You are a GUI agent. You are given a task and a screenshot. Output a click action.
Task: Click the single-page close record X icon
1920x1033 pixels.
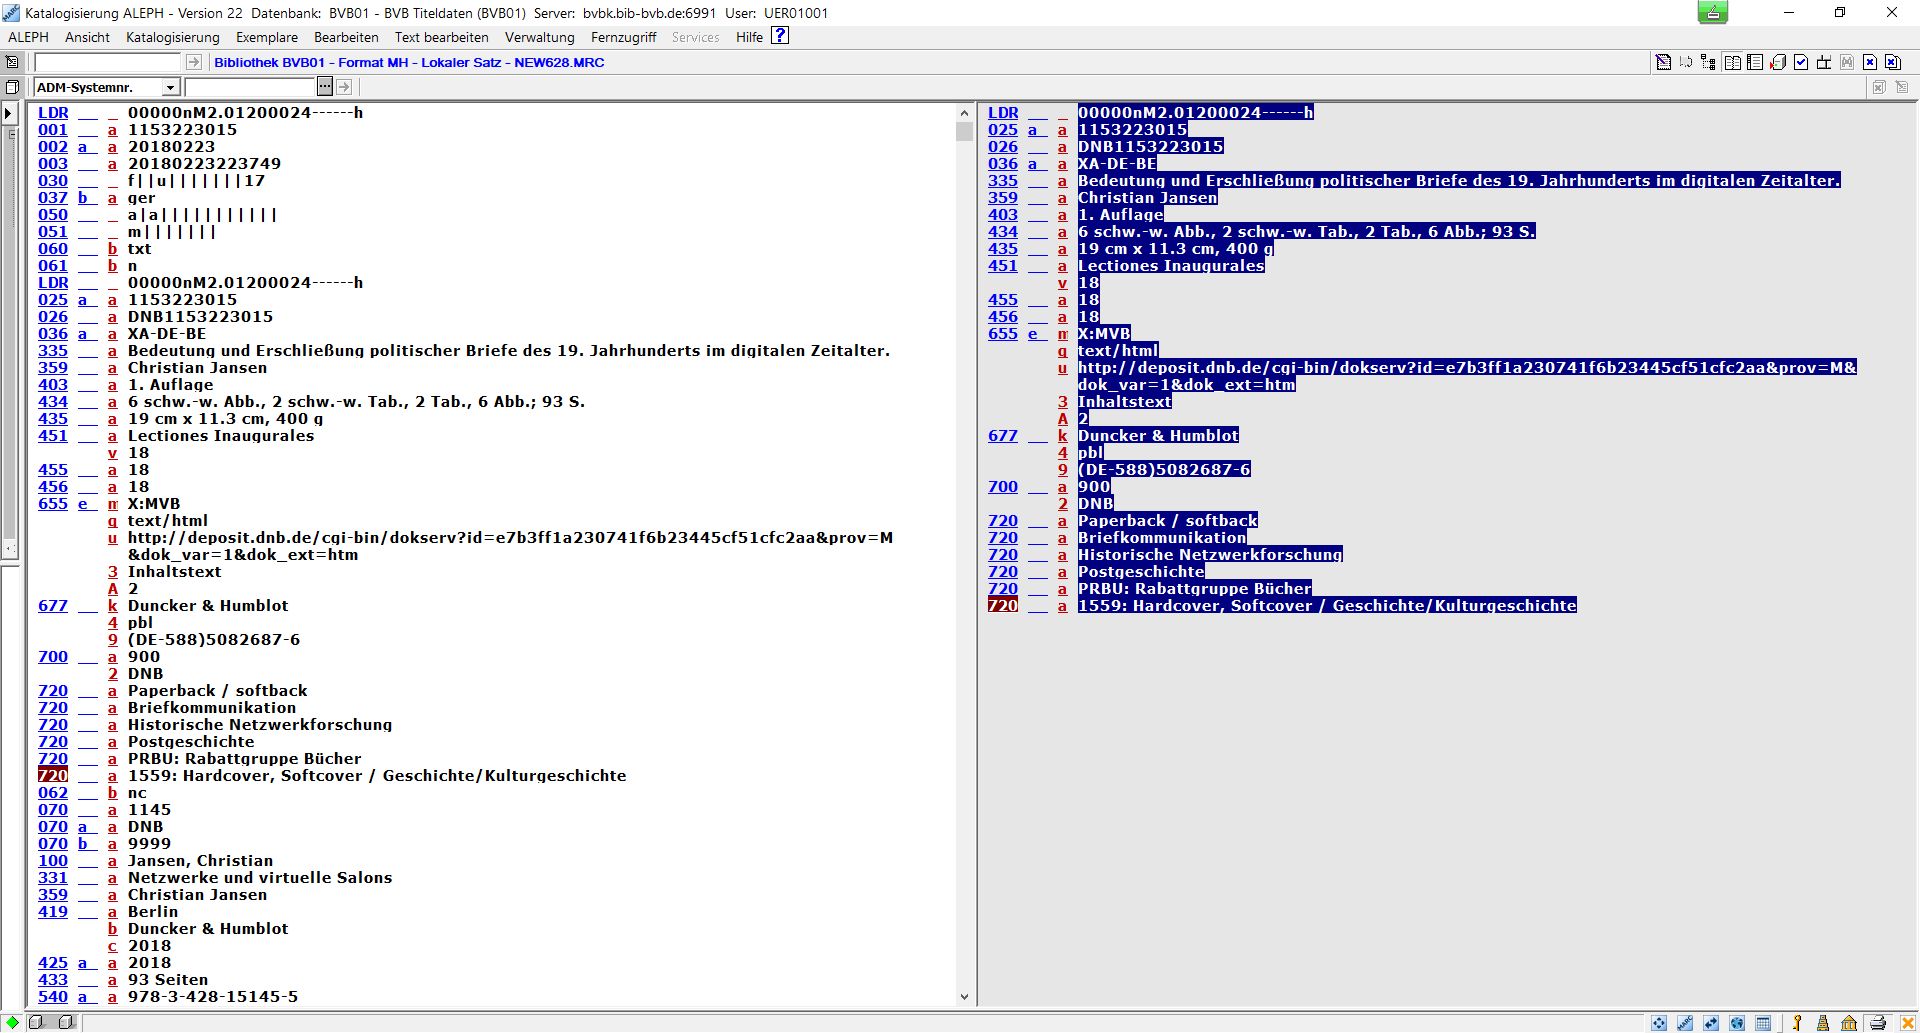pos(1870,62)
